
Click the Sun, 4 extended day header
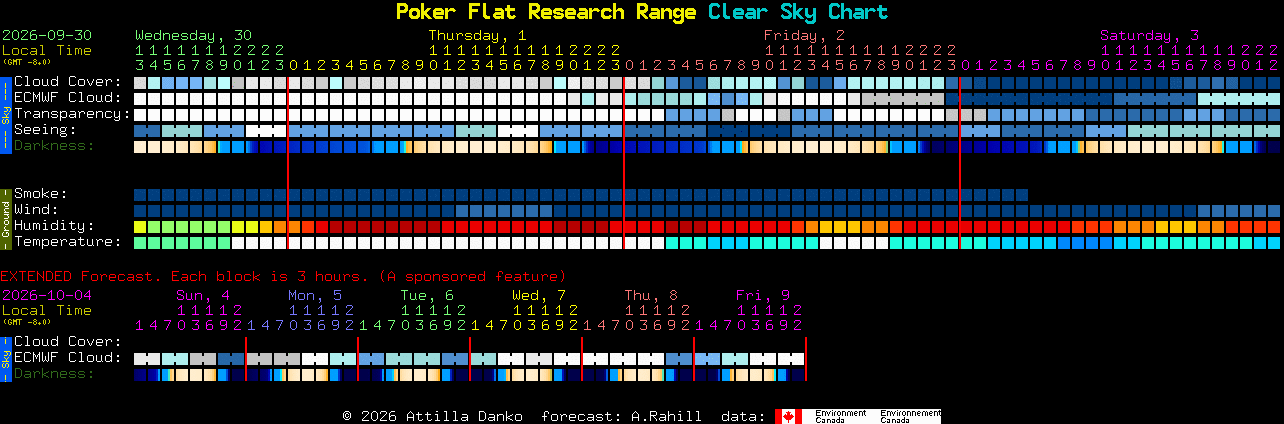(x=203, y=295)
